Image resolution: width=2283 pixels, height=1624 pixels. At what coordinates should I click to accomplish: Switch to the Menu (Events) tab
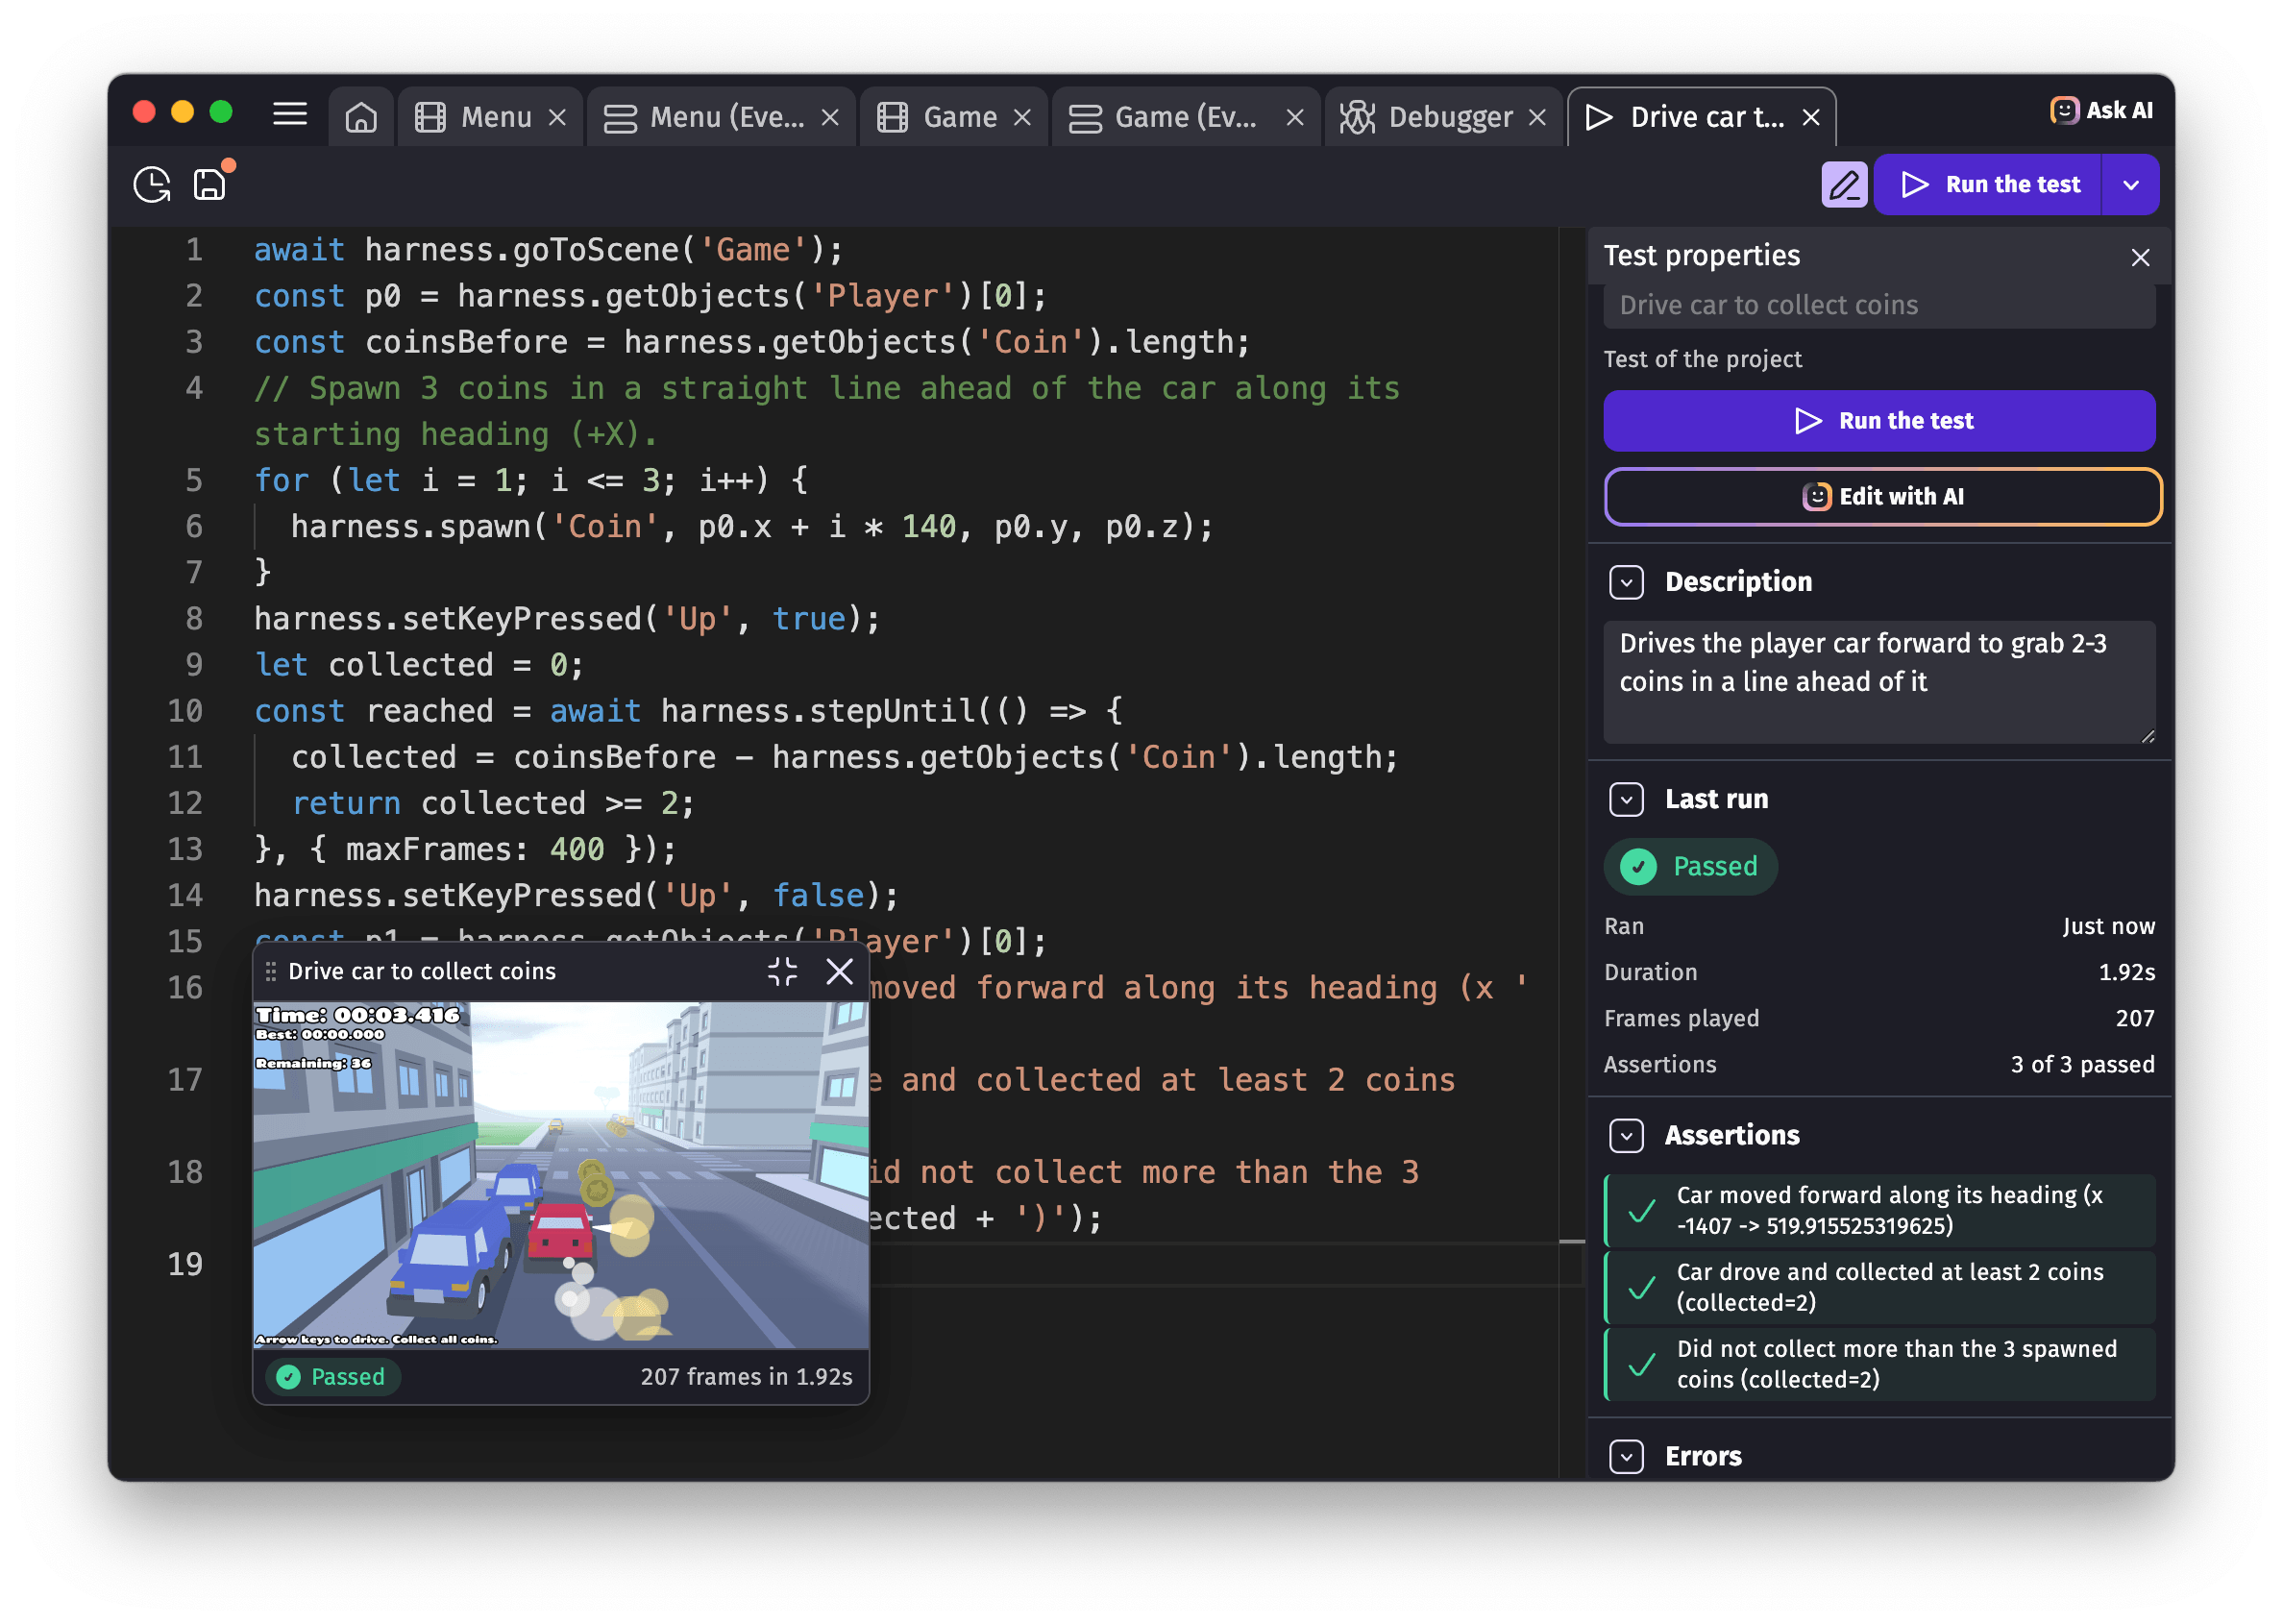(x=720, y=117)
